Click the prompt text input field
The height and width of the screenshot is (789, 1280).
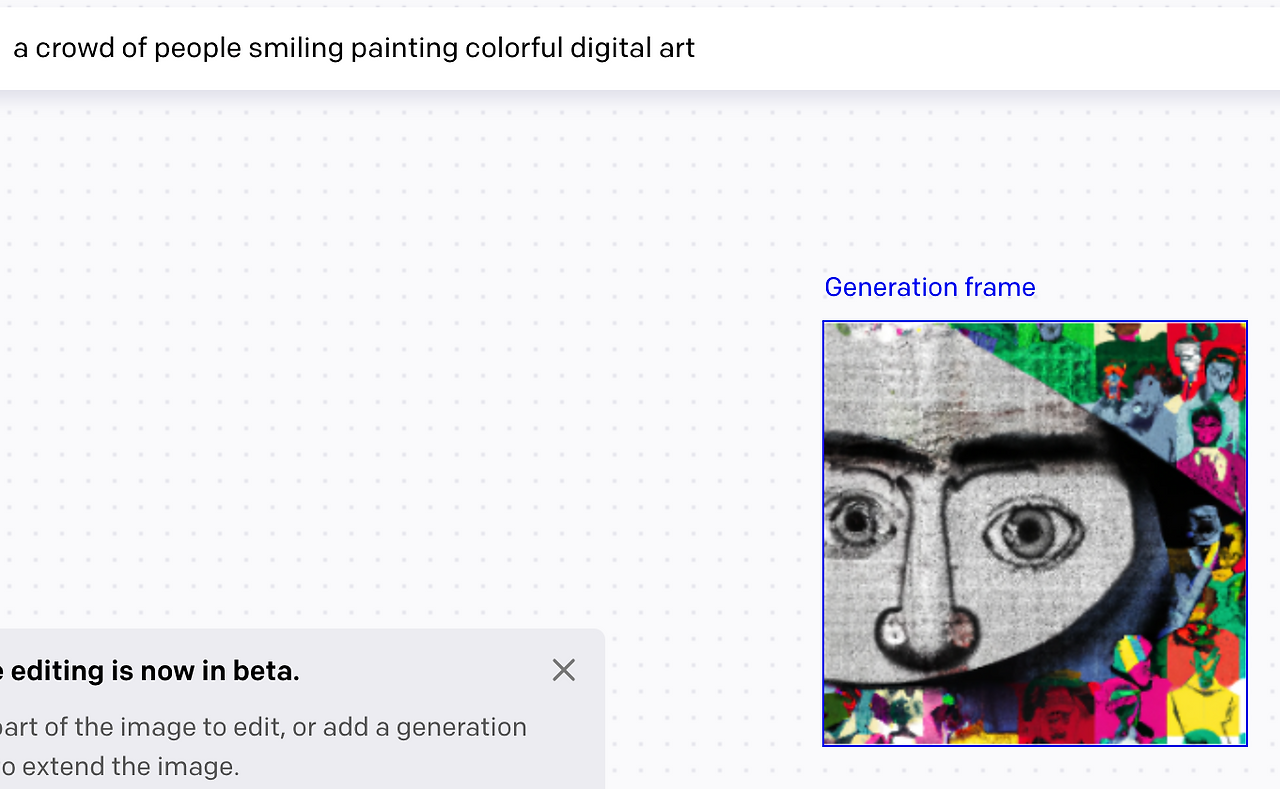tap(640, 48)
